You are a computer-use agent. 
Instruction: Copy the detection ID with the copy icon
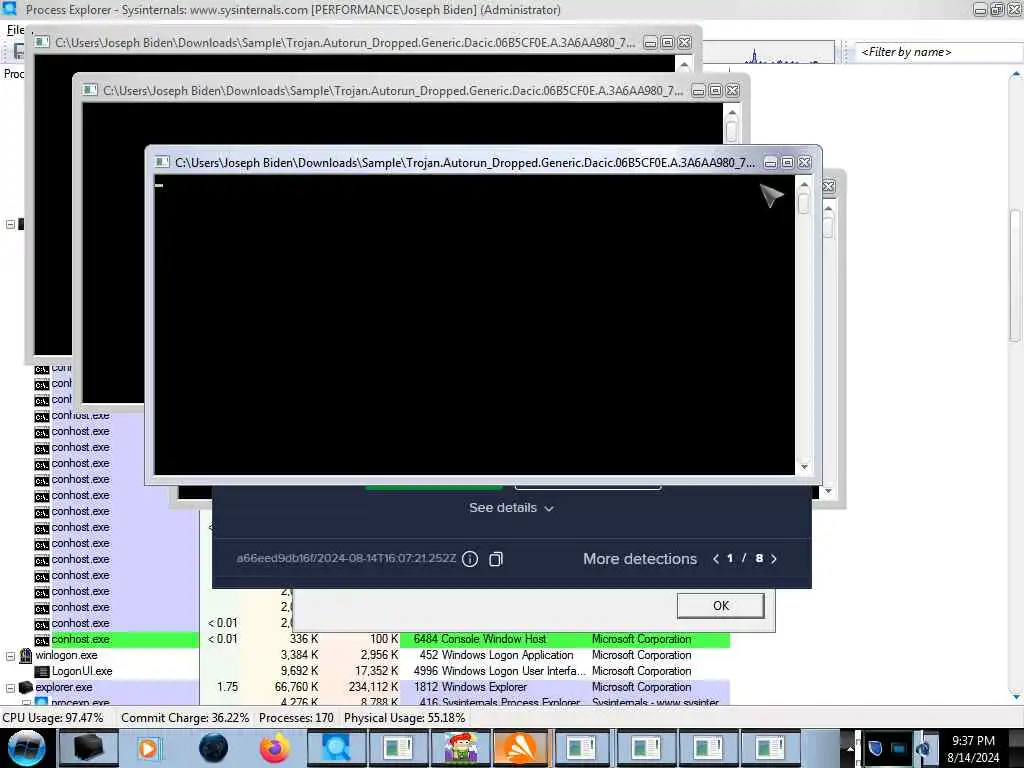coord(496,559)
